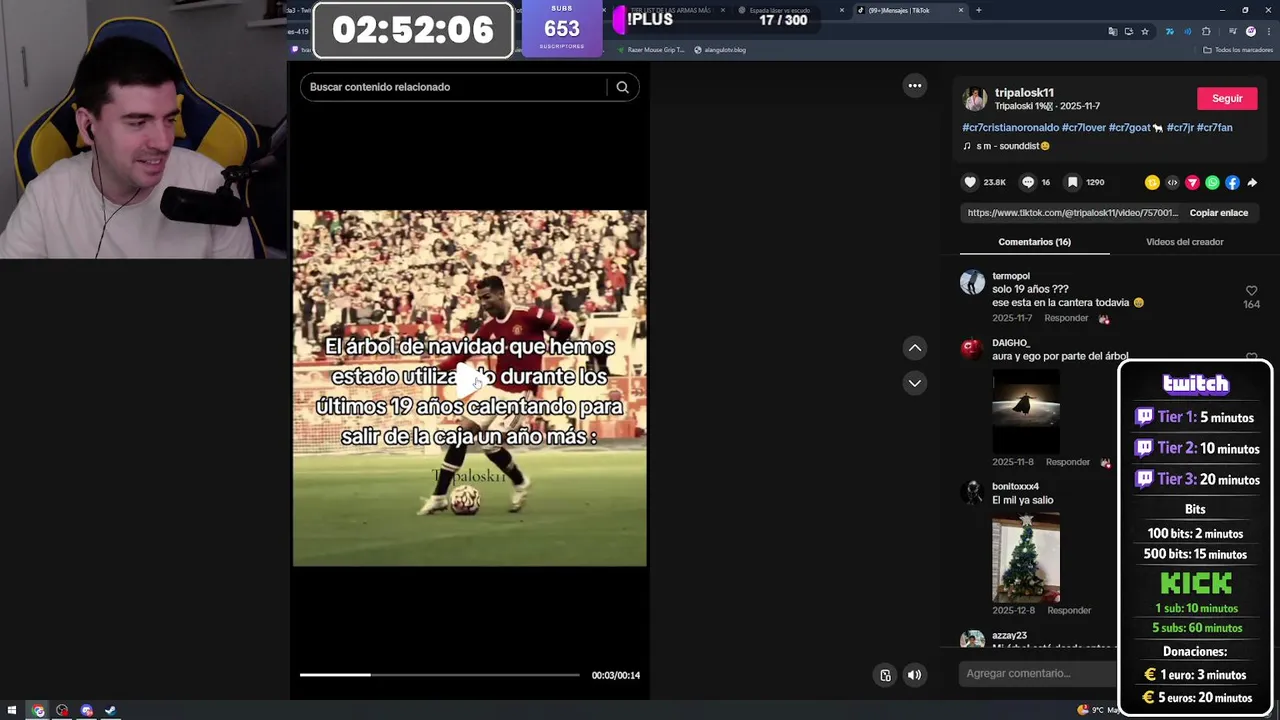Share the video to WhatsApp
Viewport: 1280px width, 720px height.
click(1212, 183)
